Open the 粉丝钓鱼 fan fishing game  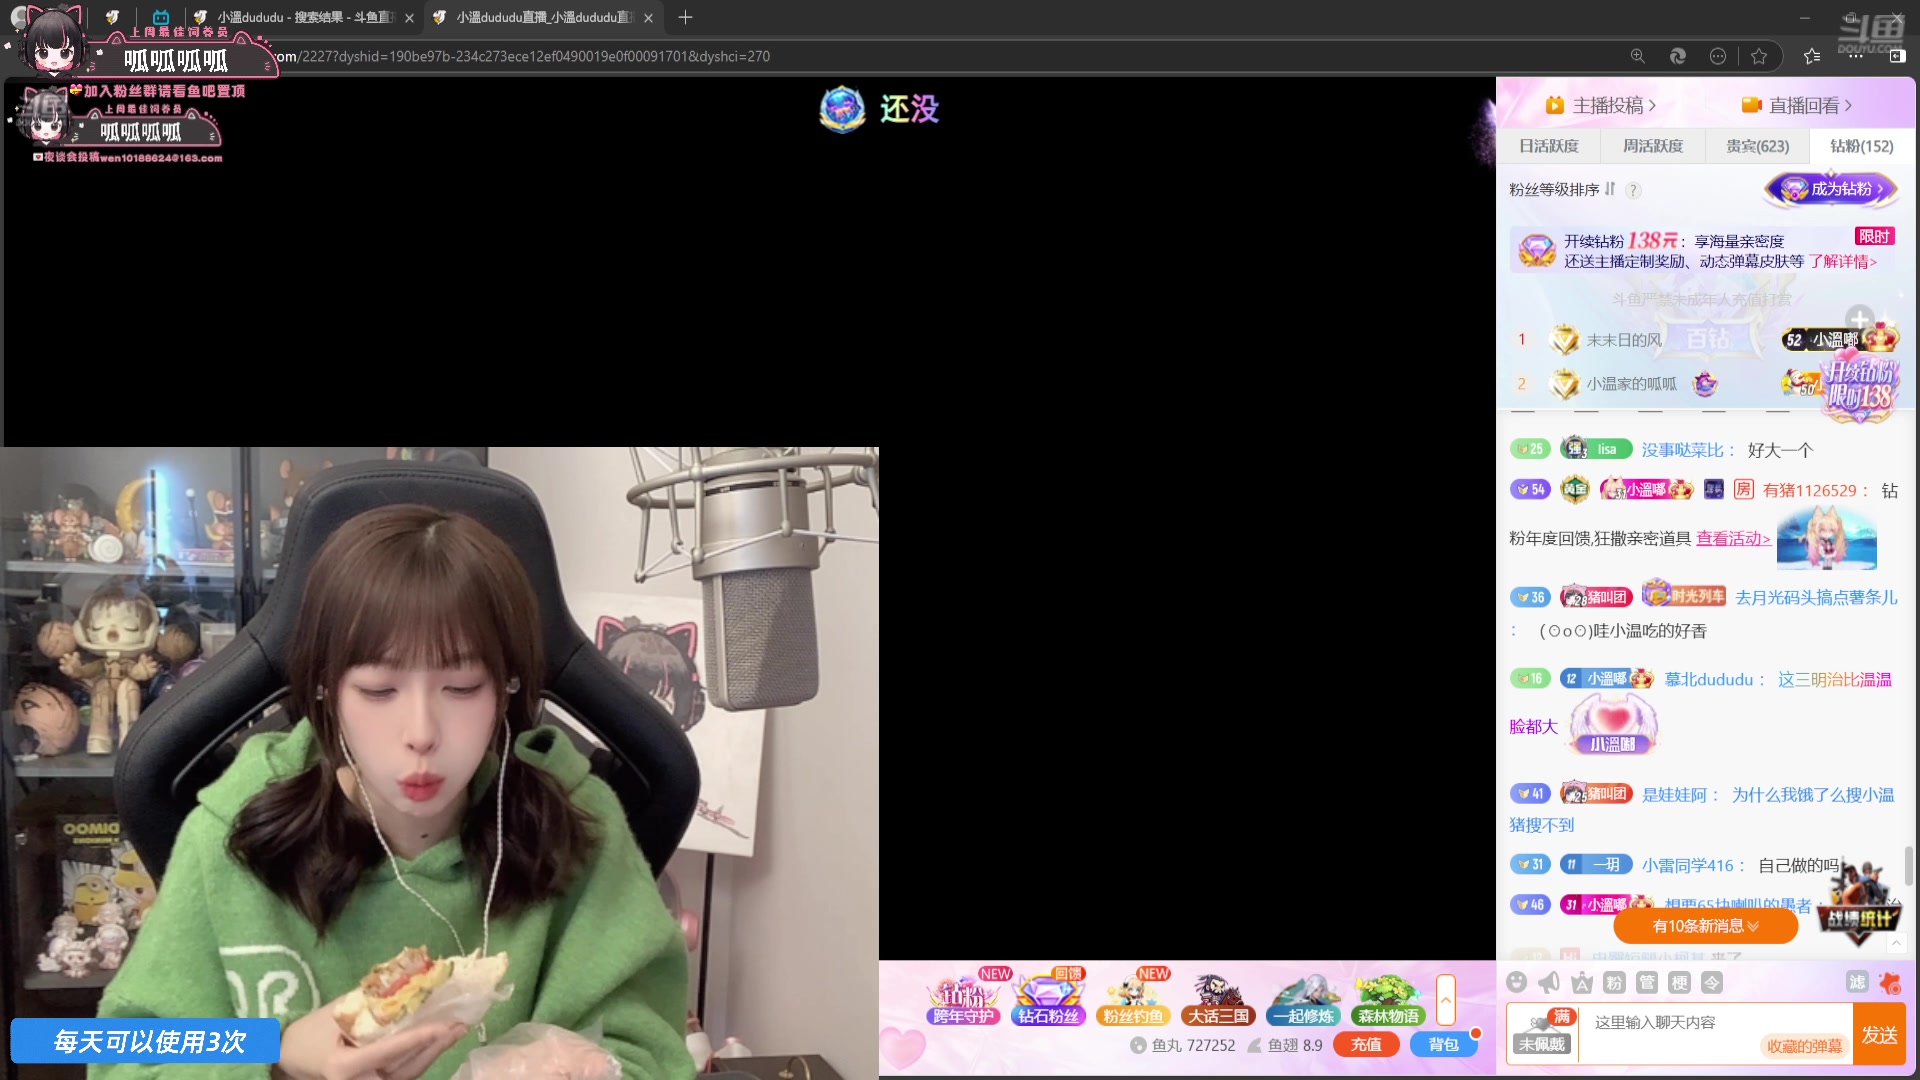tap(1133, 998)
